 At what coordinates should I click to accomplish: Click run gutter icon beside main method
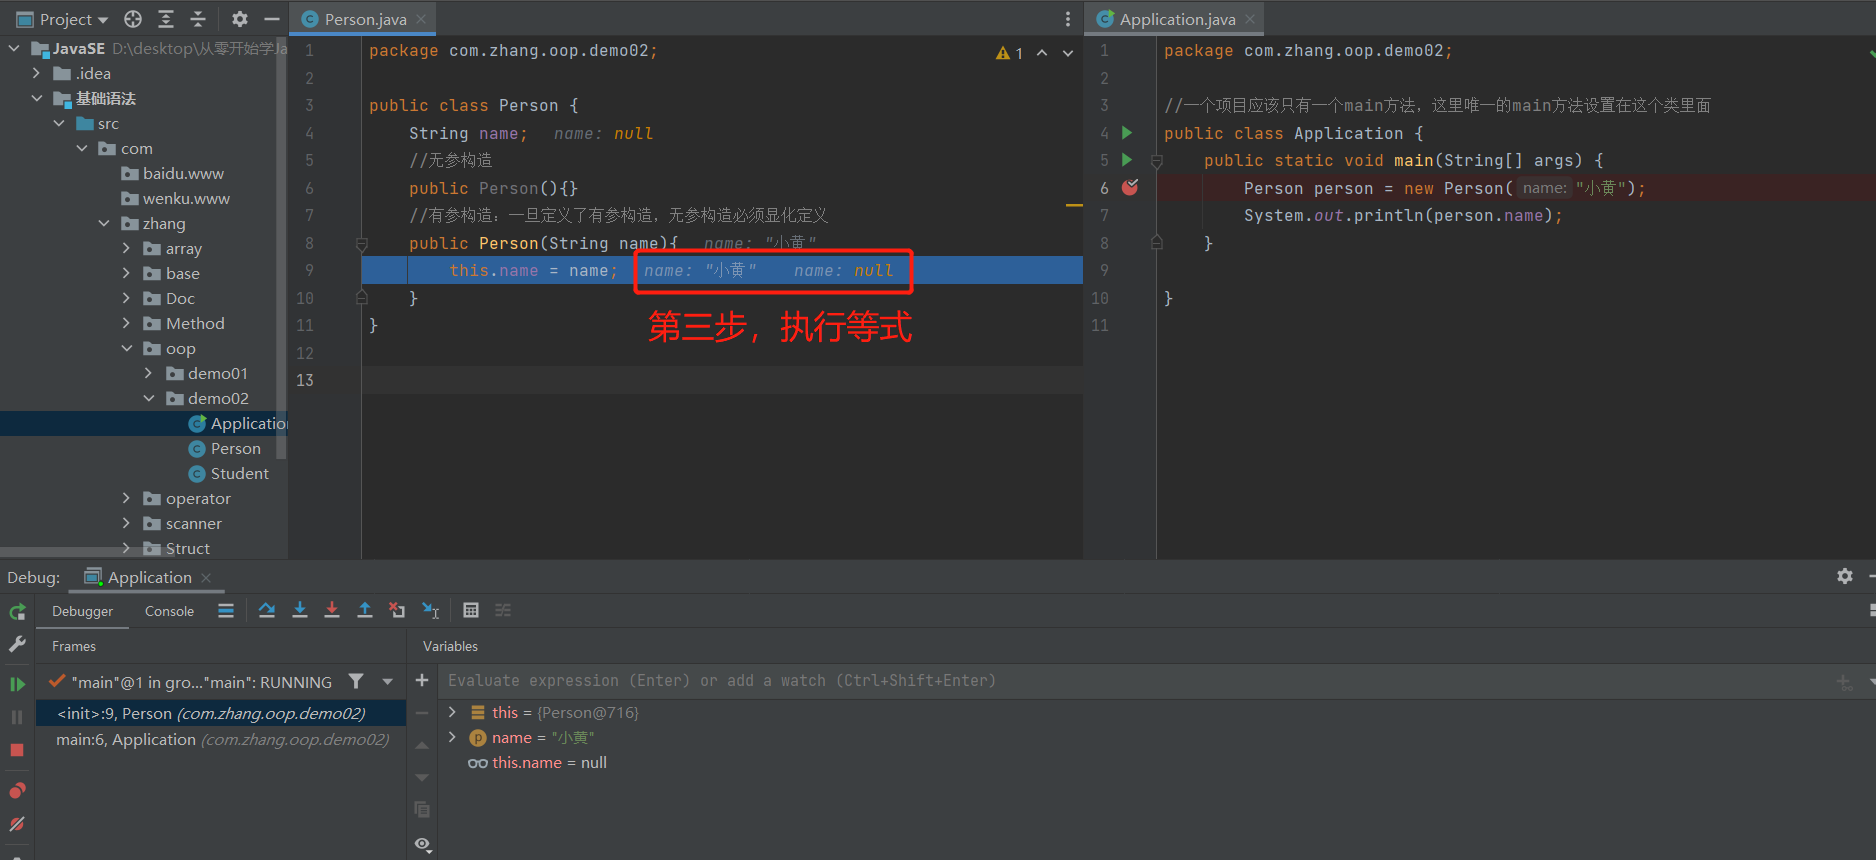[x=1127, y=160]
